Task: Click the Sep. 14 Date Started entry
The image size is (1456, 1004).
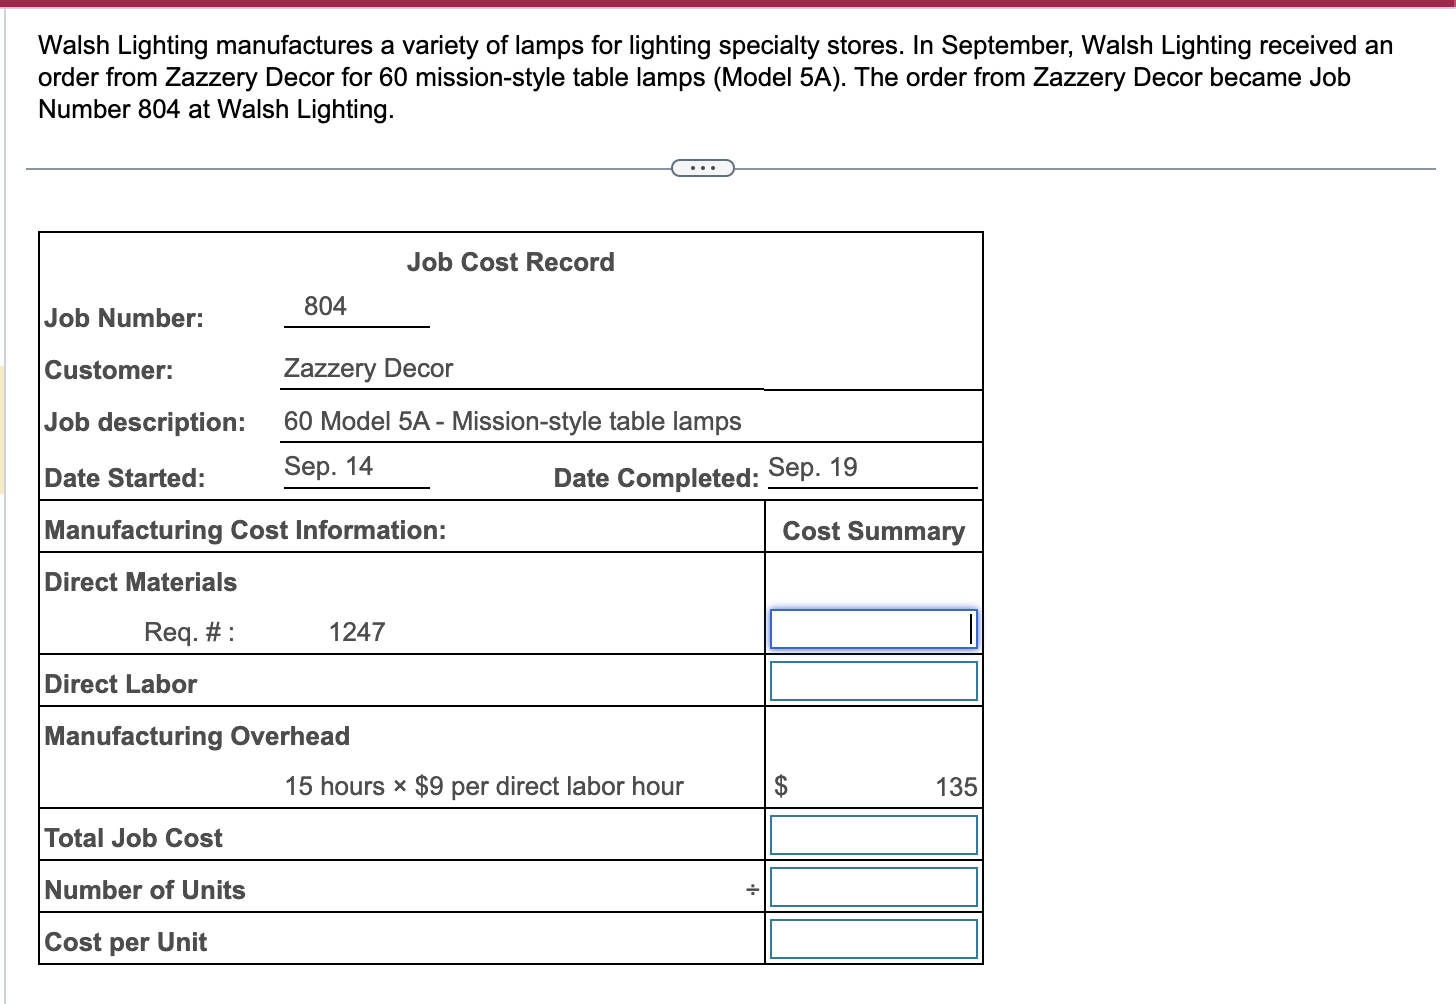Action: 328,465
